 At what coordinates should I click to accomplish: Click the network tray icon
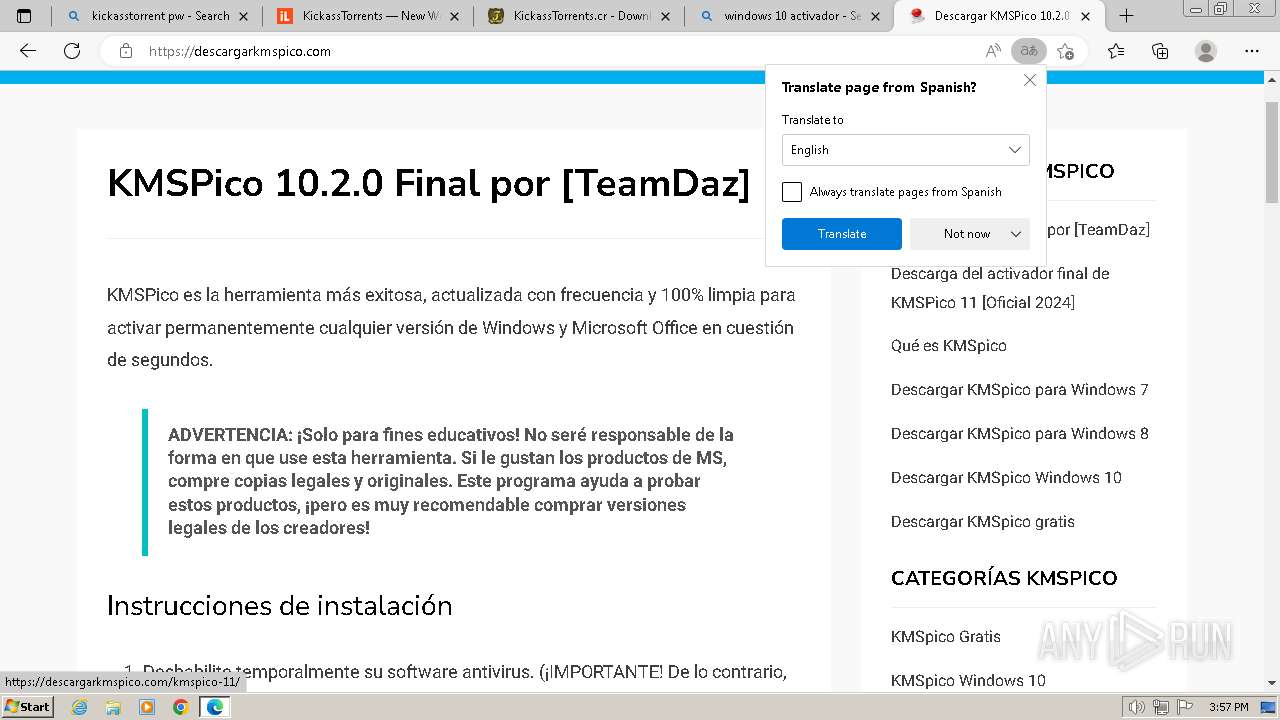[1161, 707]
